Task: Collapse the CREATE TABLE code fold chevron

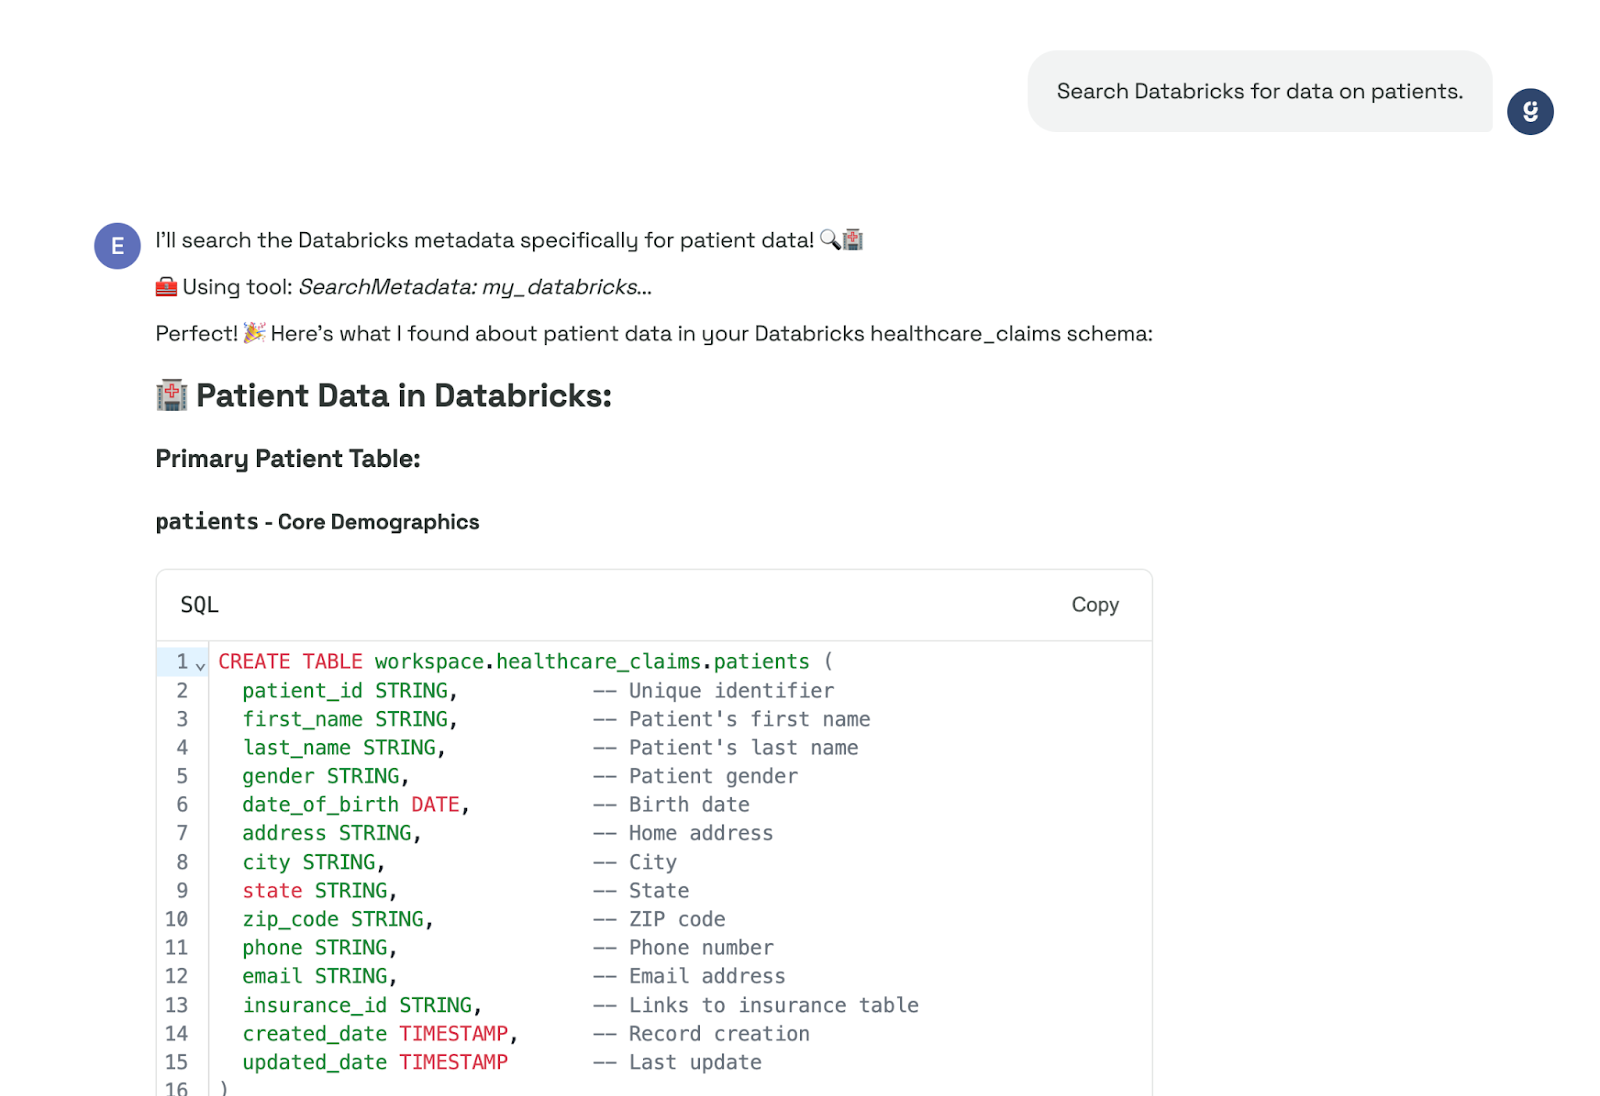Action: click(x=201, y=665)
